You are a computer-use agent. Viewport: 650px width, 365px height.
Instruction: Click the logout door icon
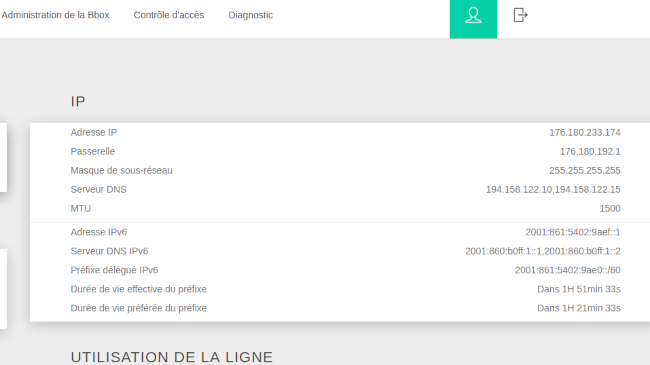[520, 15]
